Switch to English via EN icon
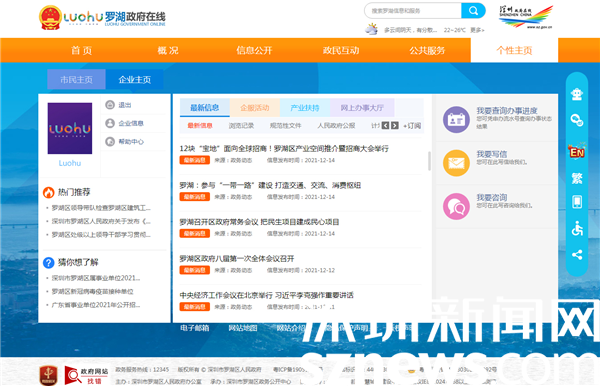Screen dimensions: 600x386 (577, 151)
